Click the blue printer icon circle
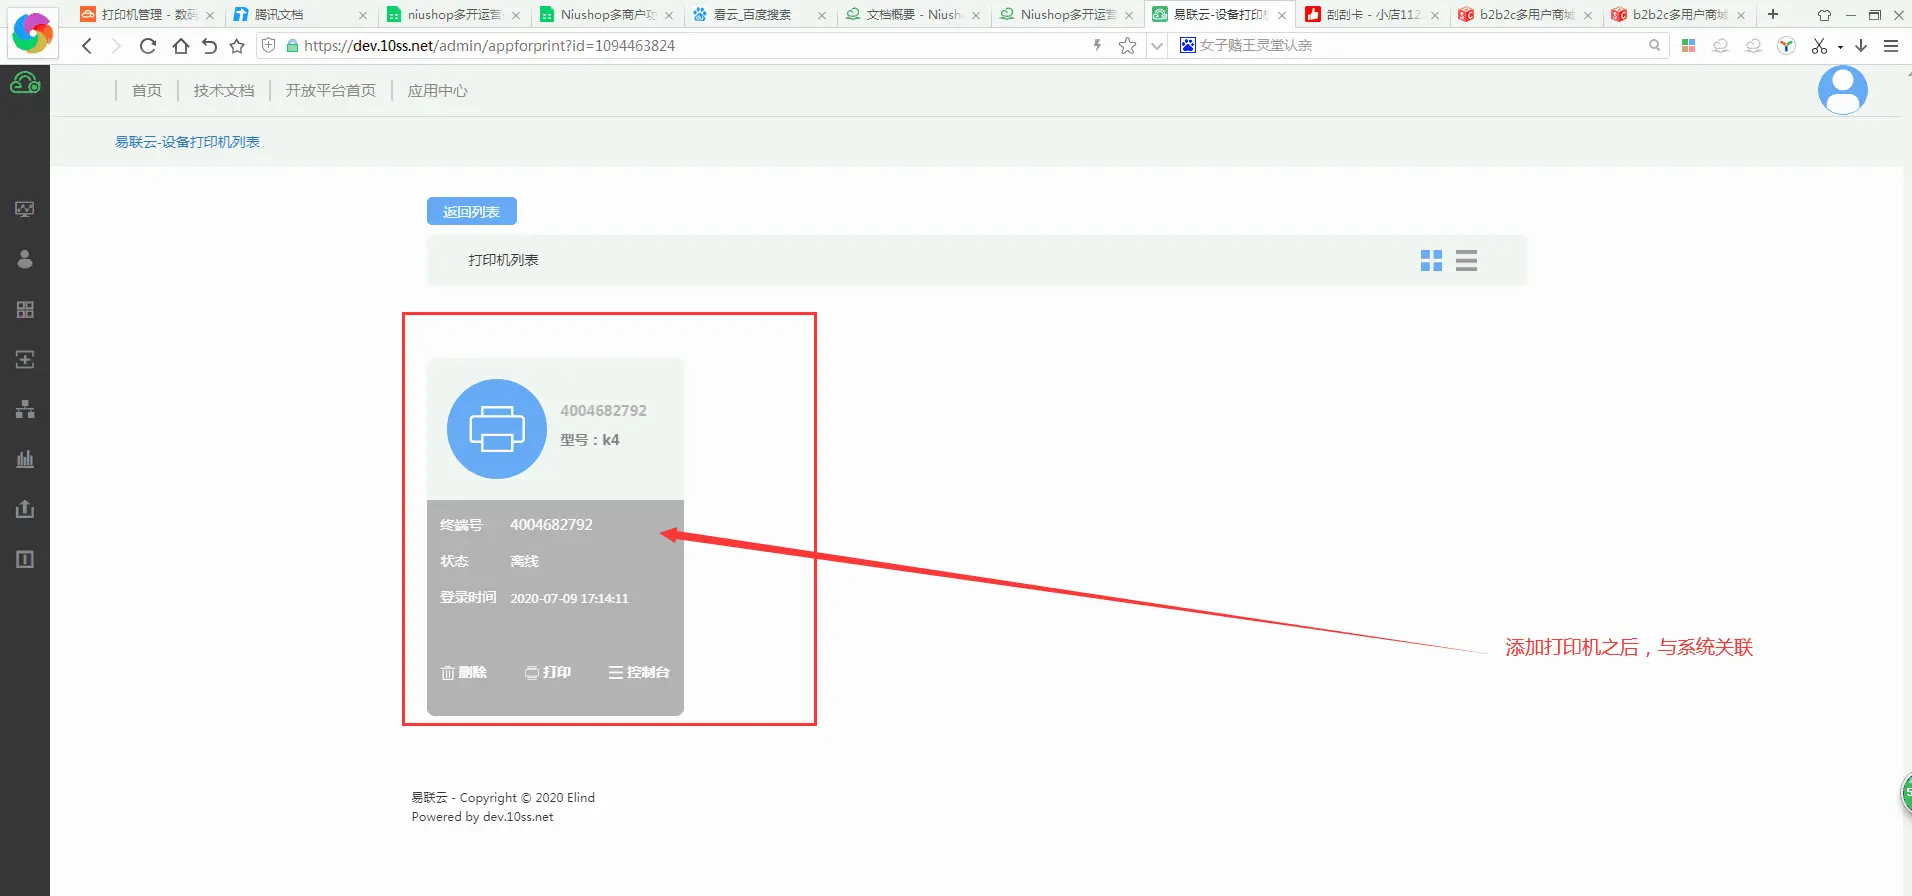This screenshot has width=1912, height=896. (x=497, y=429)
